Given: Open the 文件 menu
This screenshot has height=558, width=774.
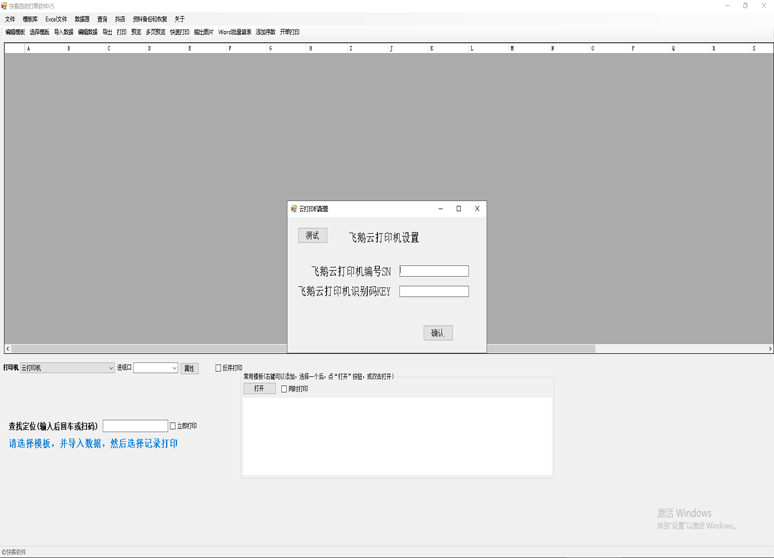Looking at the screenshot, I should click(10, 19).
